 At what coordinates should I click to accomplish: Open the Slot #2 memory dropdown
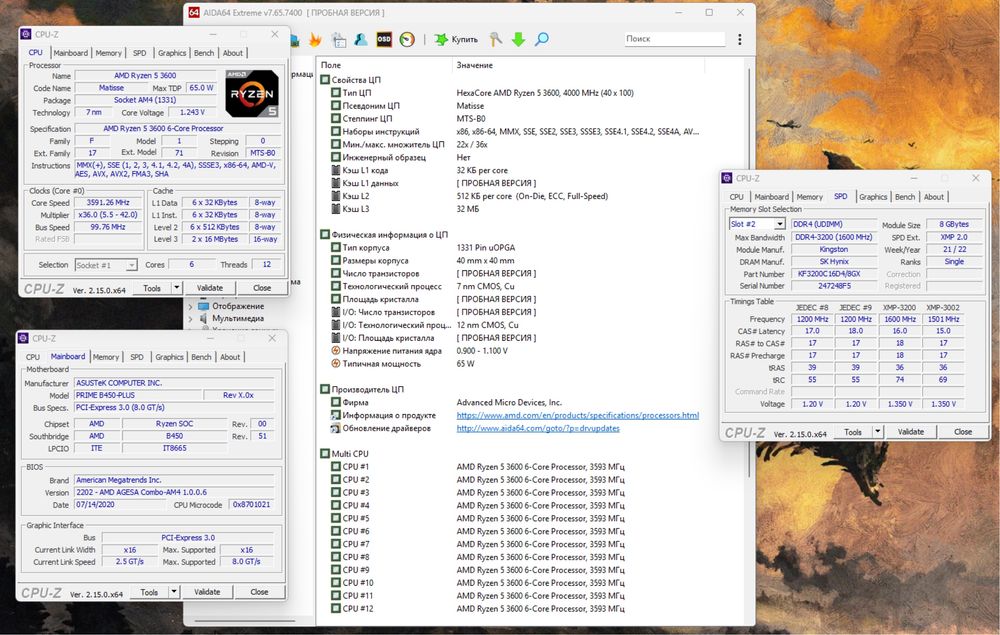[x=757, y=224]
